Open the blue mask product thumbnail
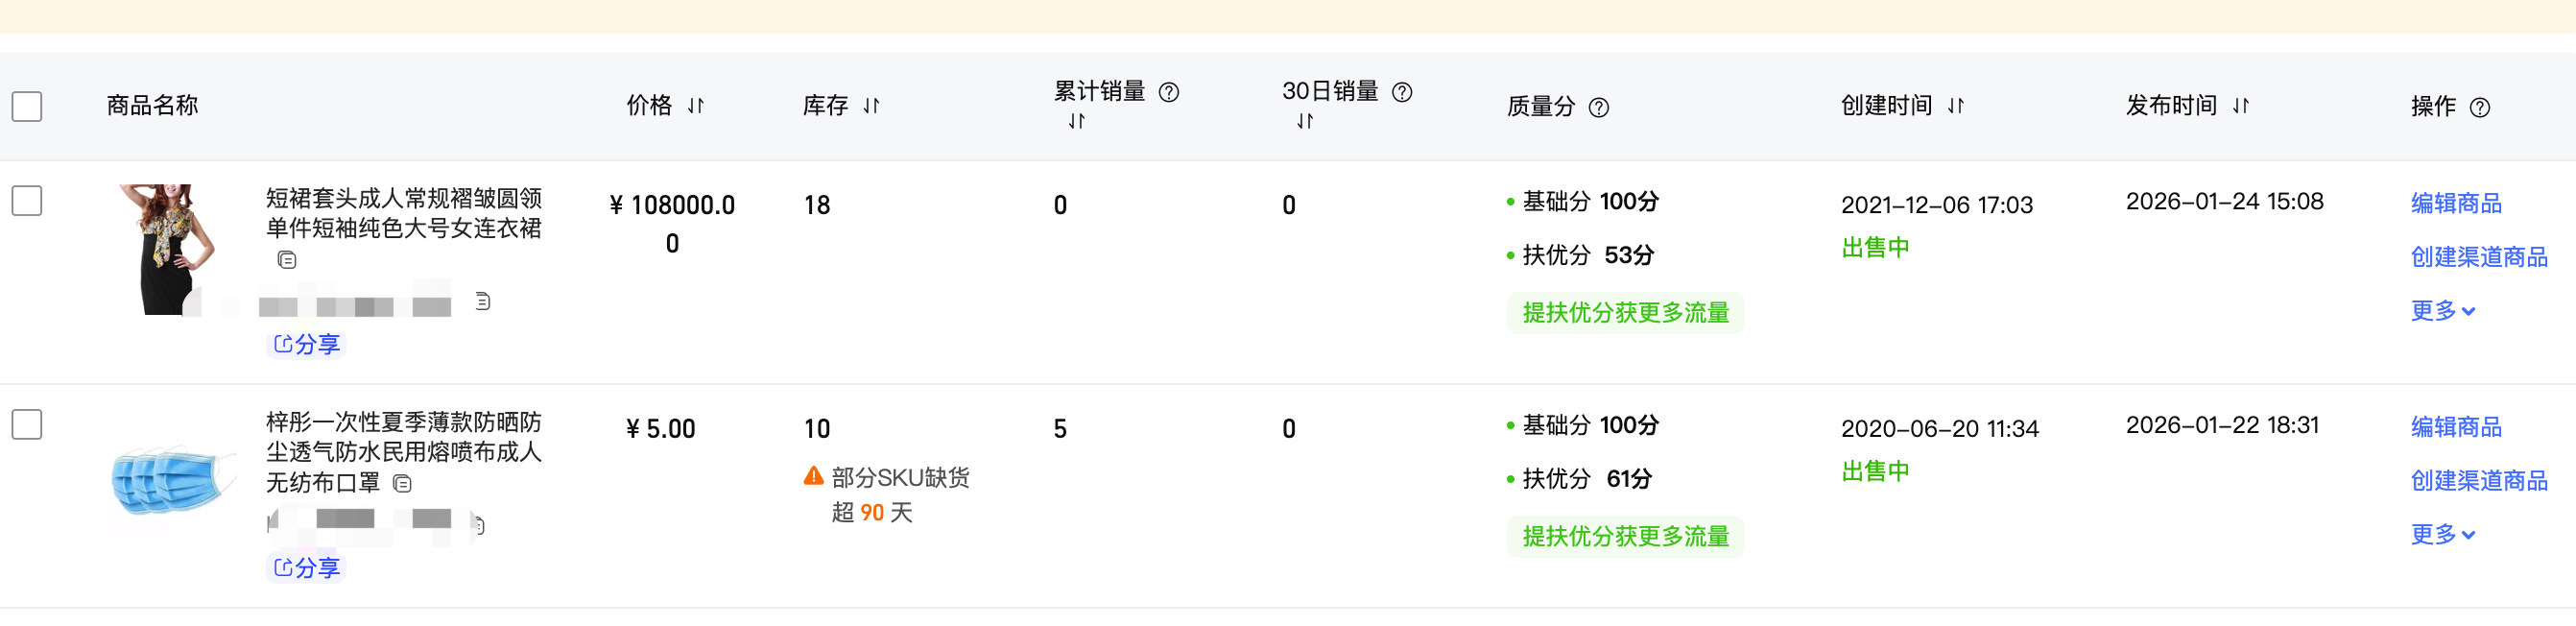 tap(173, 481)
